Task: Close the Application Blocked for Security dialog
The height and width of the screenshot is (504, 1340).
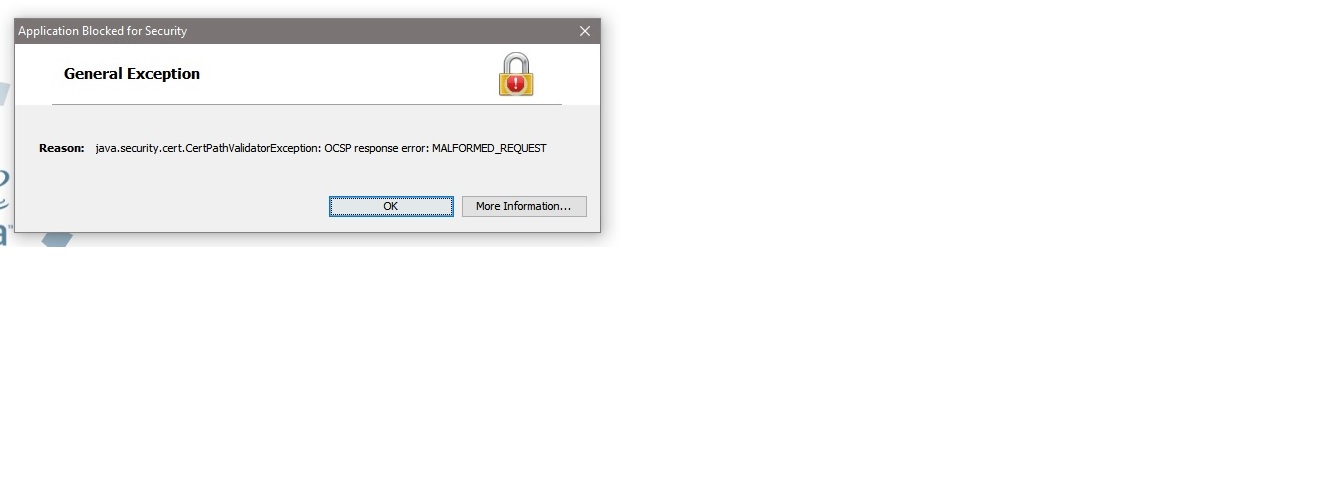Action: (585, 31)
